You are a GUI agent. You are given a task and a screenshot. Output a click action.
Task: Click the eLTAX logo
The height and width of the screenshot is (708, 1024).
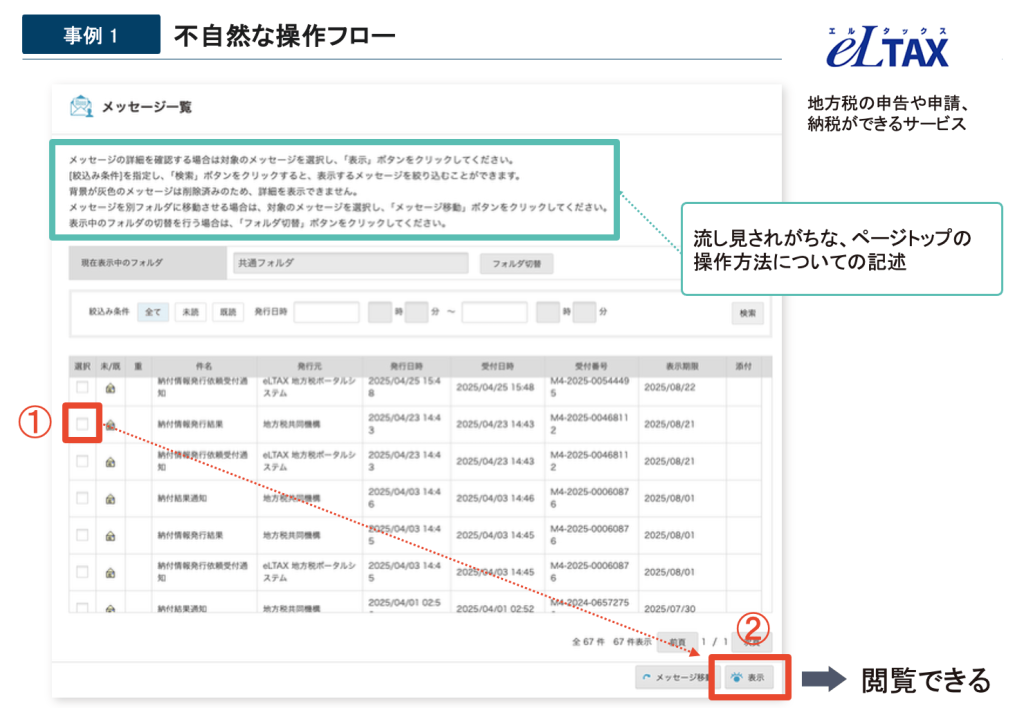(887, 47)
